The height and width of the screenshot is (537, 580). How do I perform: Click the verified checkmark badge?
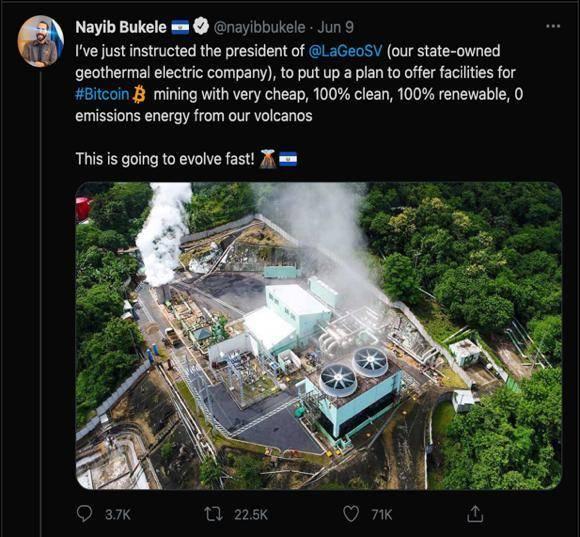tap(201, 26)
